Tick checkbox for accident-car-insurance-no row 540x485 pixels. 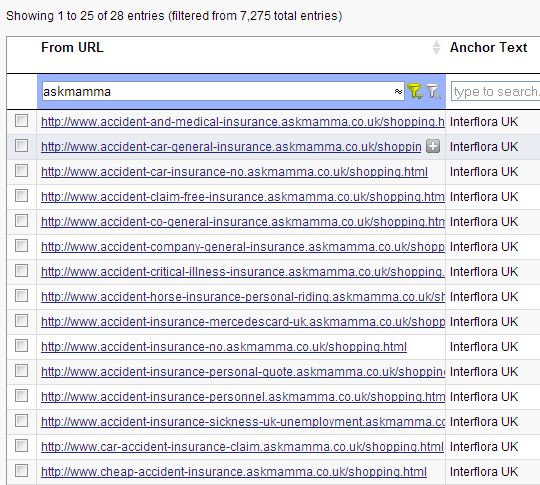tap(21, 171)
